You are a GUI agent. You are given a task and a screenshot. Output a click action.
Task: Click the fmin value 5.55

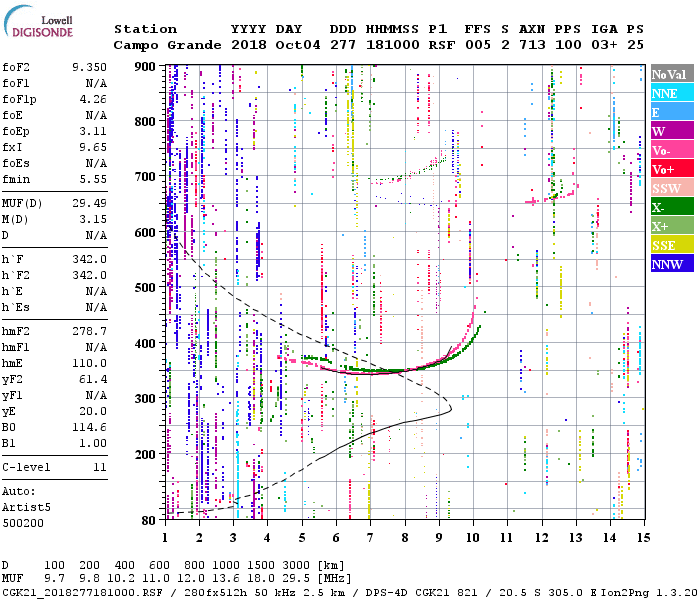tap(93, 179)
